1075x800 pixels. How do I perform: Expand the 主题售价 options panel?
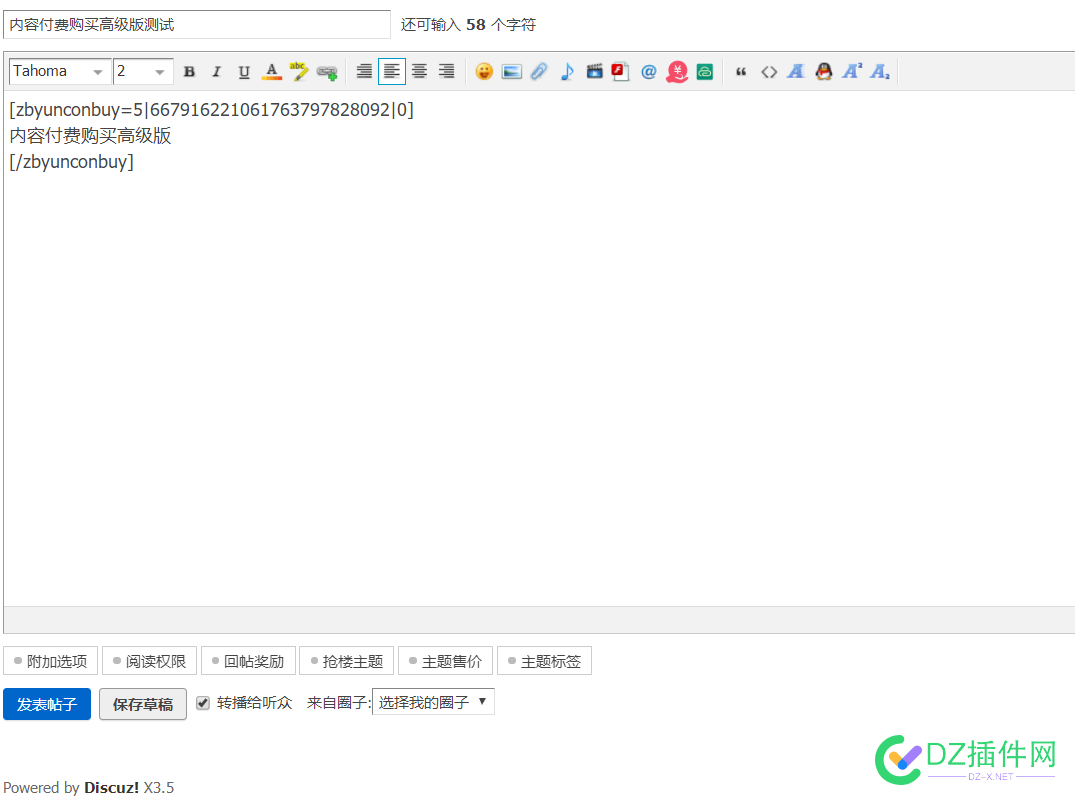tap(445, 660)
